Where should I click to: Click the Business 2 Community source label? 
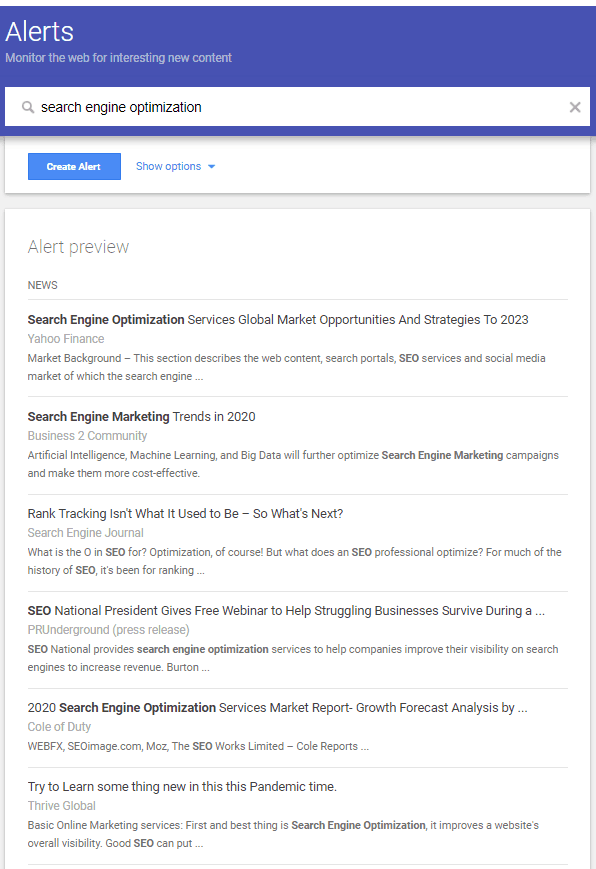point(87,436)
